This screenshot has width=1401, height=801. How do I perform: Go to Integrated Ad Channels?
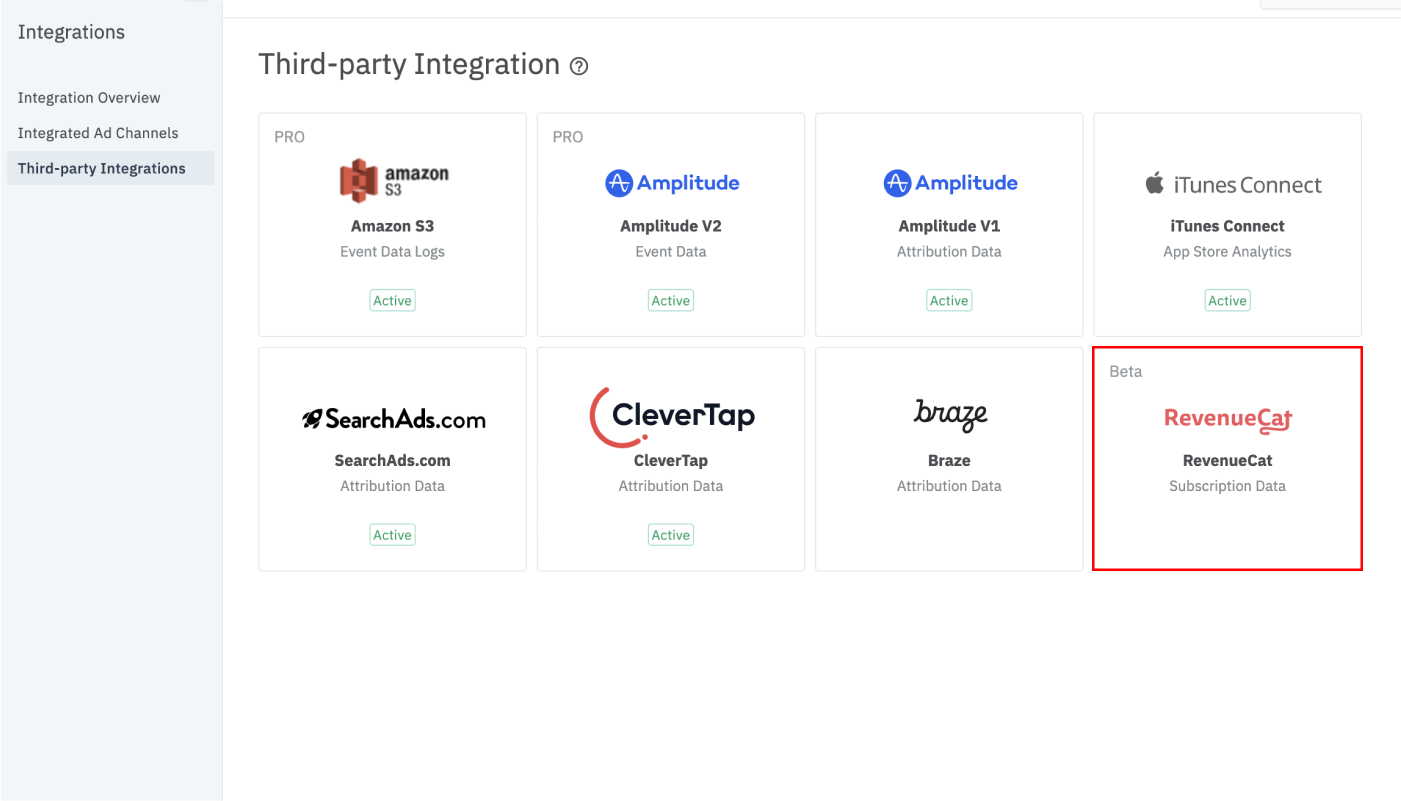(x=98, y=133)
